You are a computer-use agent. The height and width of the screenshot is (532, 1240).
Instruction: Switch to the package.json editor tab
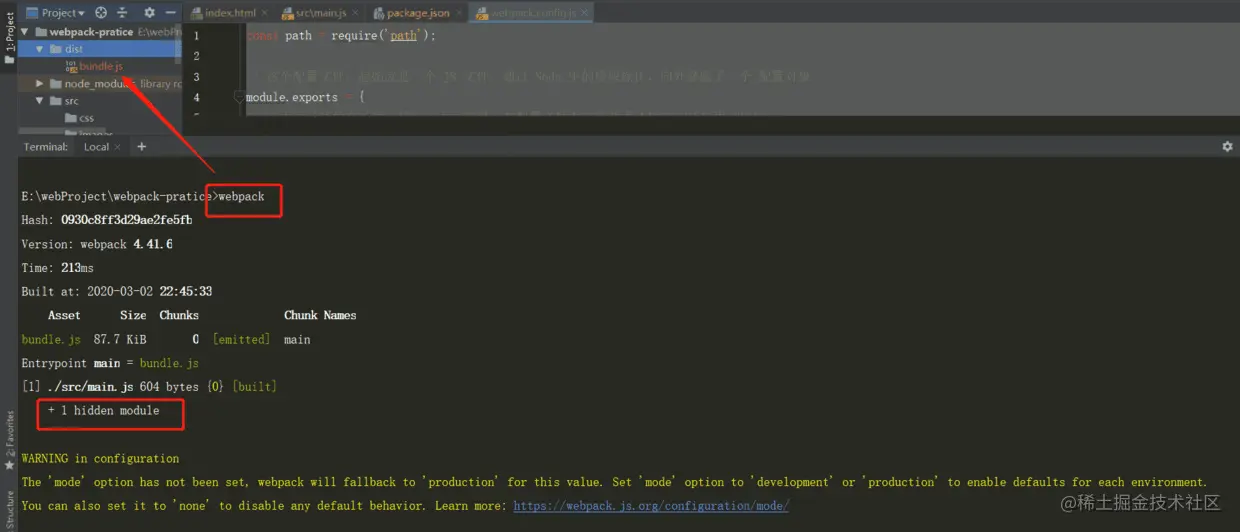coord(418,12)
